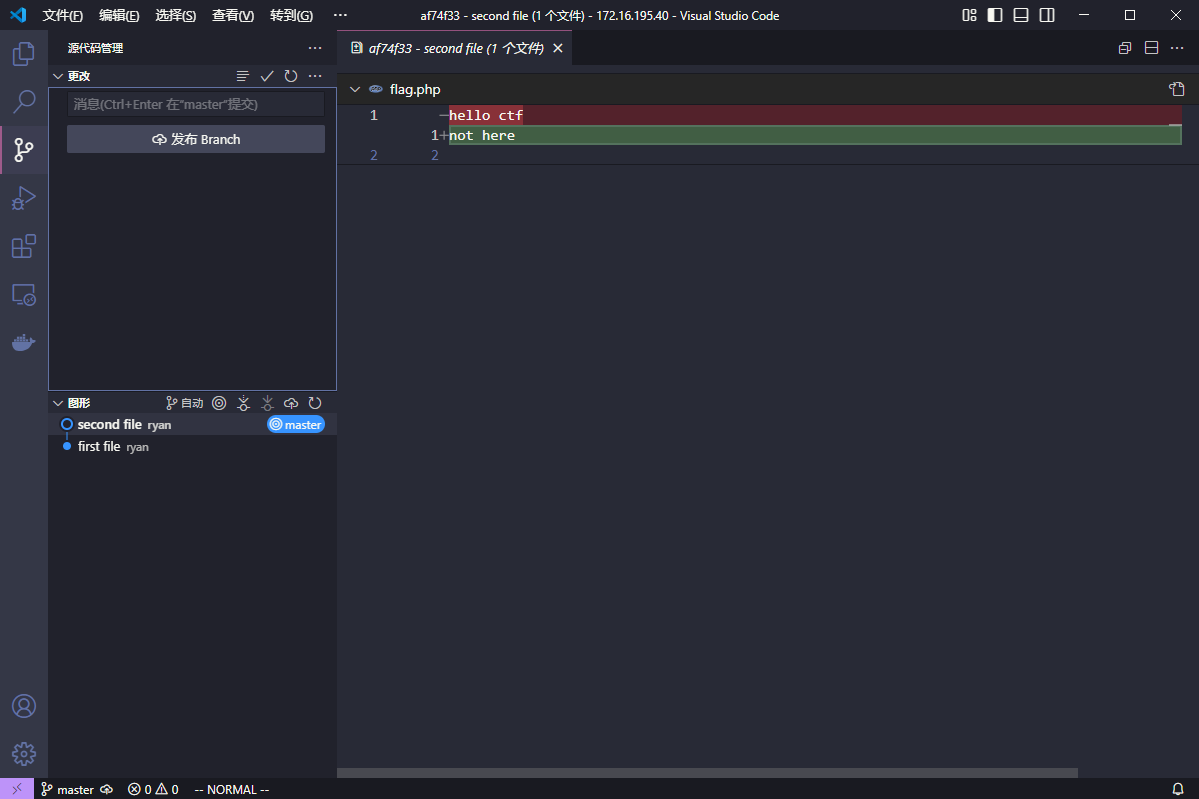
Task: Toggle the split diff view layout icon
Action: [1151, 47]
